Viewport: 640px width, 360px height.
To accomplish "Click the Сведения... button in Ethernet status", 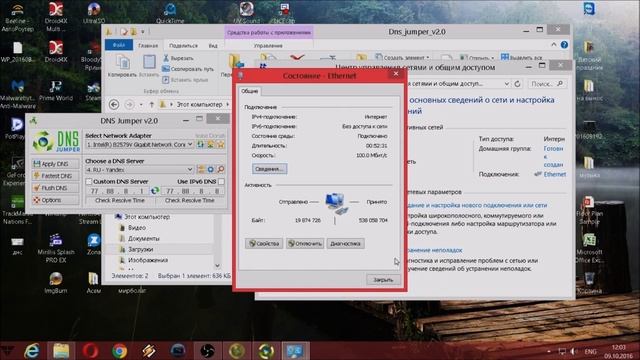I will (269, 169).
